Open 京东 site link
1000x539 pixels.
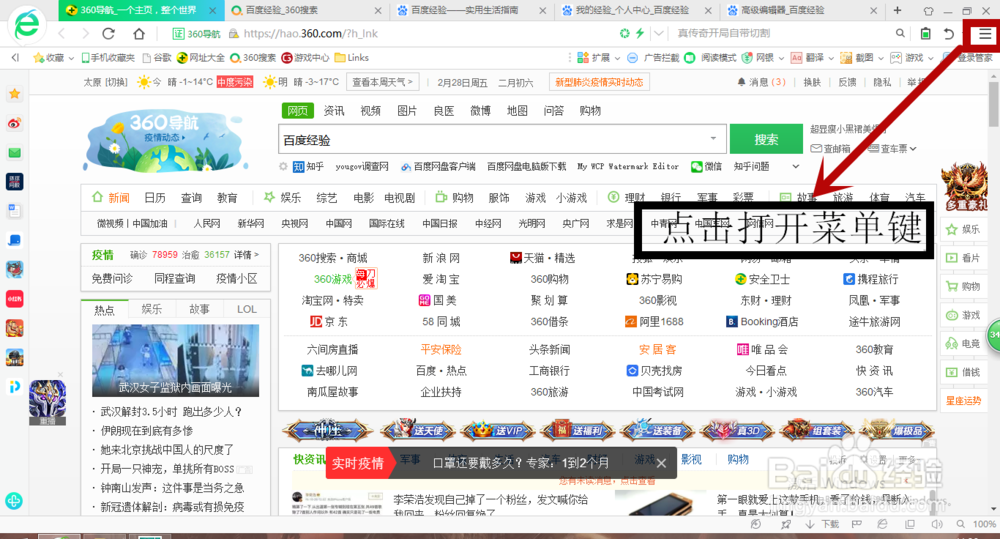pyautogui.click(x=329, y=321)
